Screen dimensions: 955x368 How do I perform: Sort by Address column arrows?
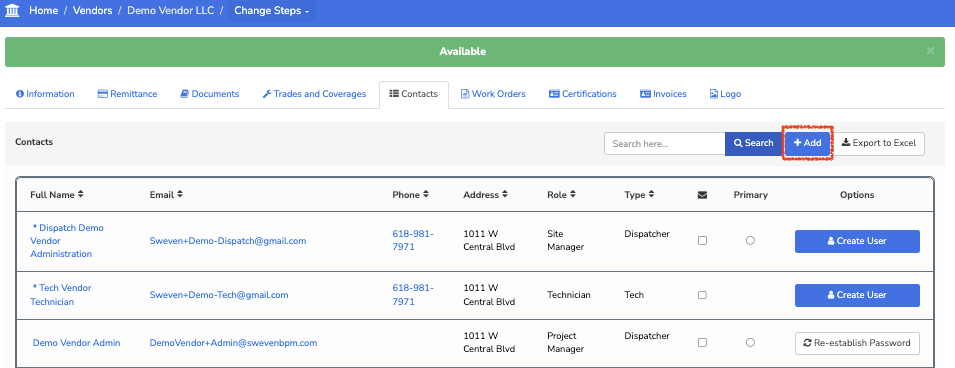pos(505,194)
